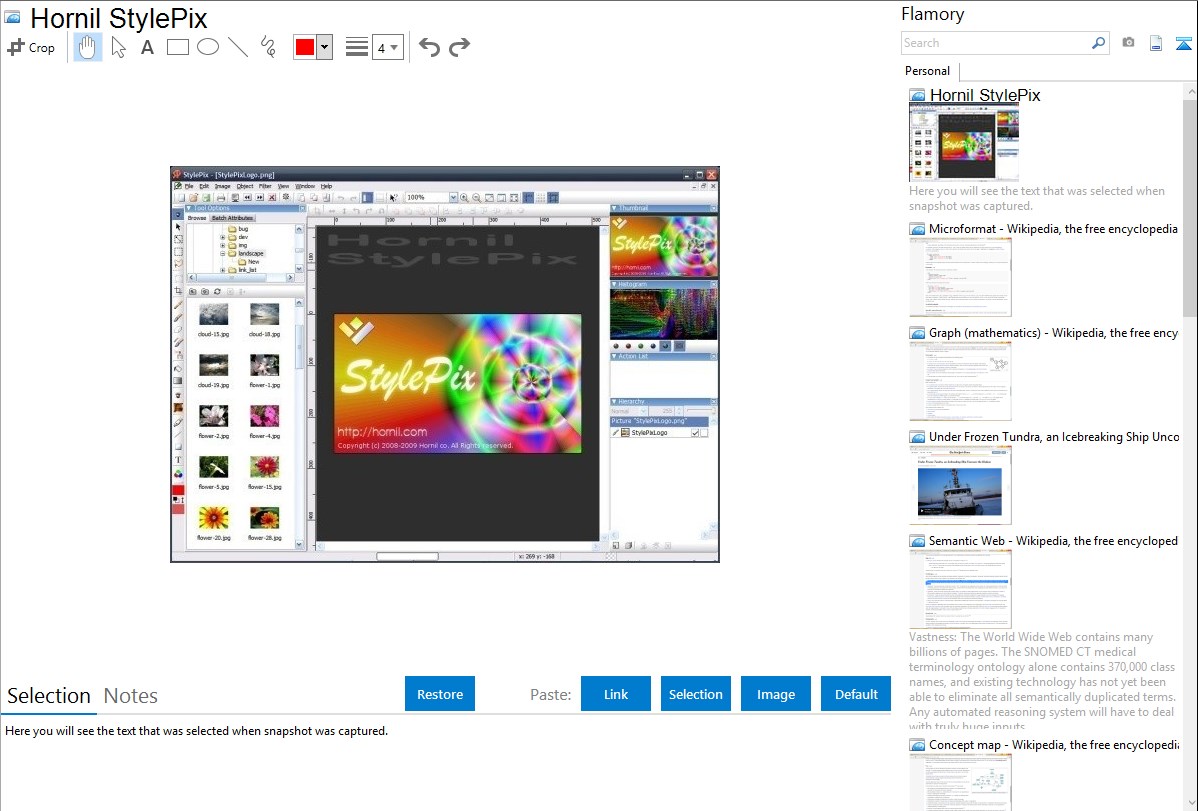Select the straight line tool
Image resolution: width=1198 pixels, height=811 pixels.
click(x=238, y=47)
